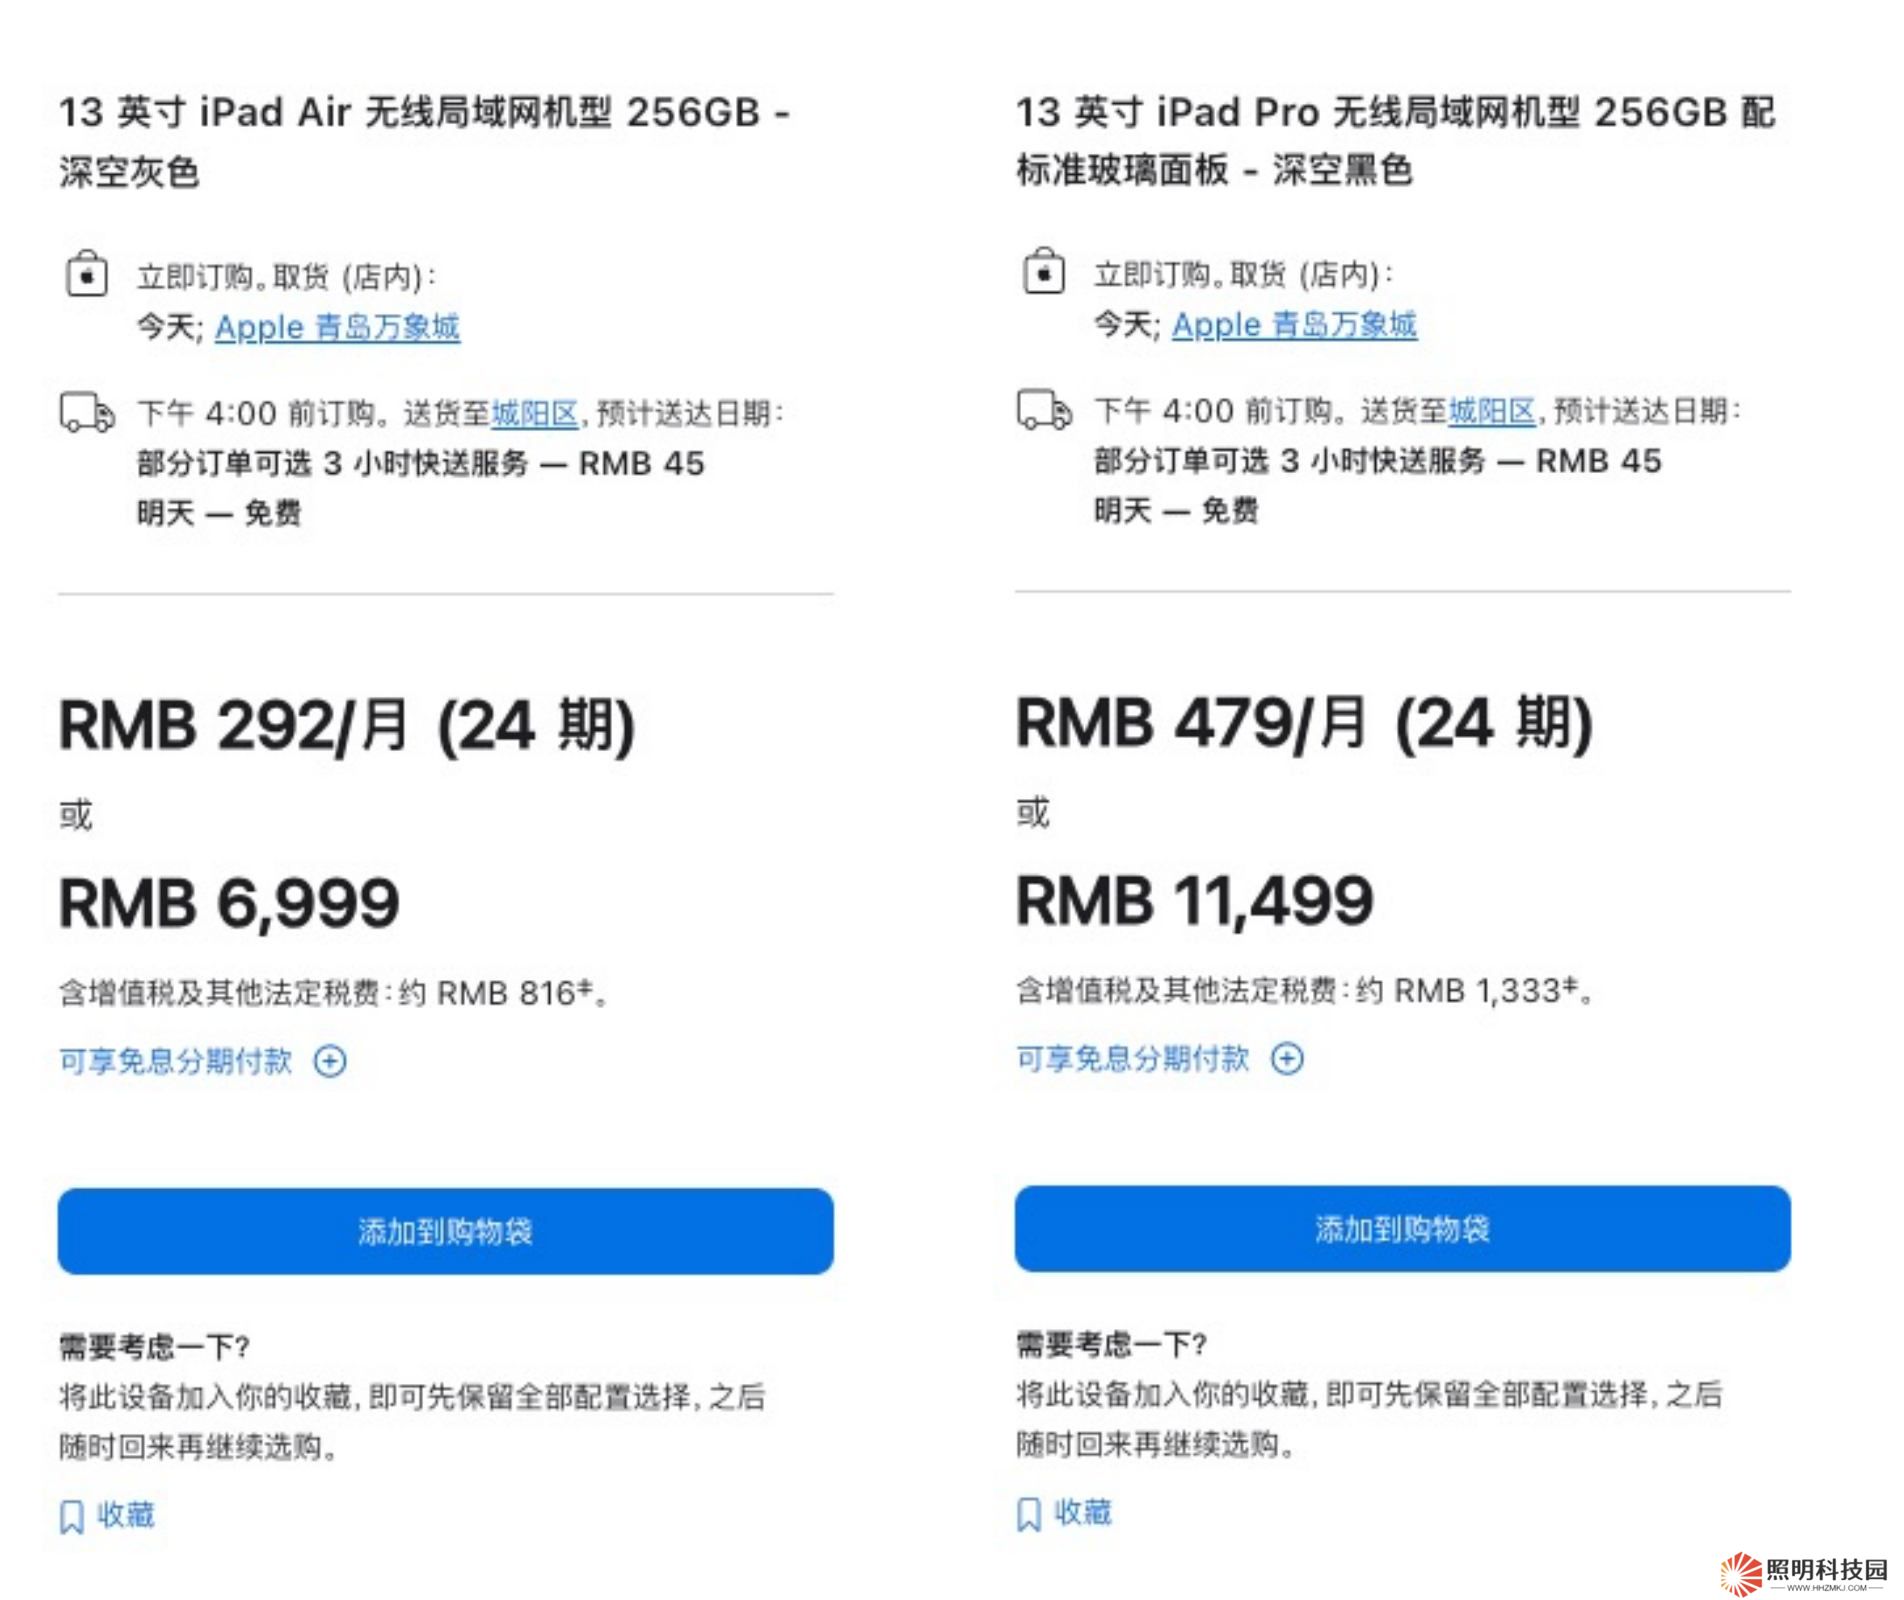Open 可享免息分期付款 link for iPad Pro

pyautogui.click(x=1133, y=1059)
